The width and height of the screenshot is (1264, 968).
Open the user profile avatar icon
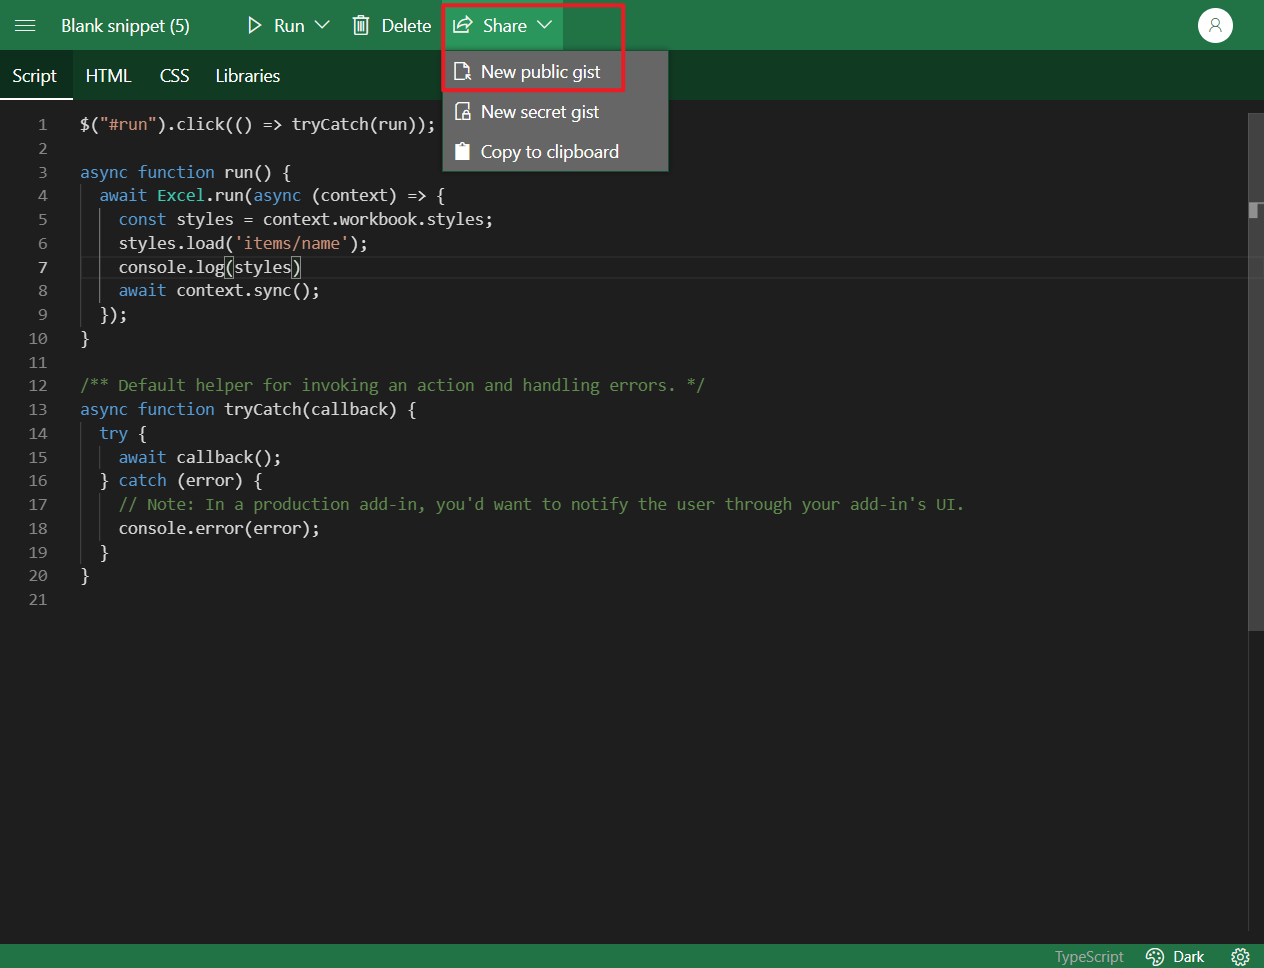(1215, 25)
